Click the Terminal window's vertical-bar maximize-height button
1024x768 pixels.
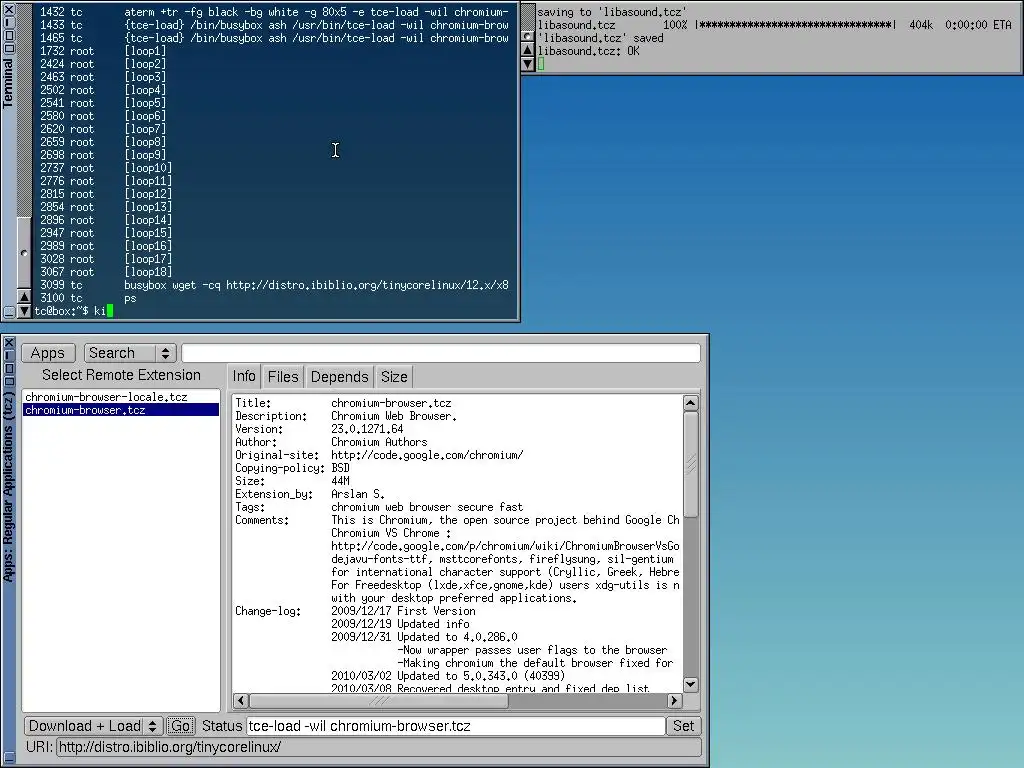click(9, 22)
